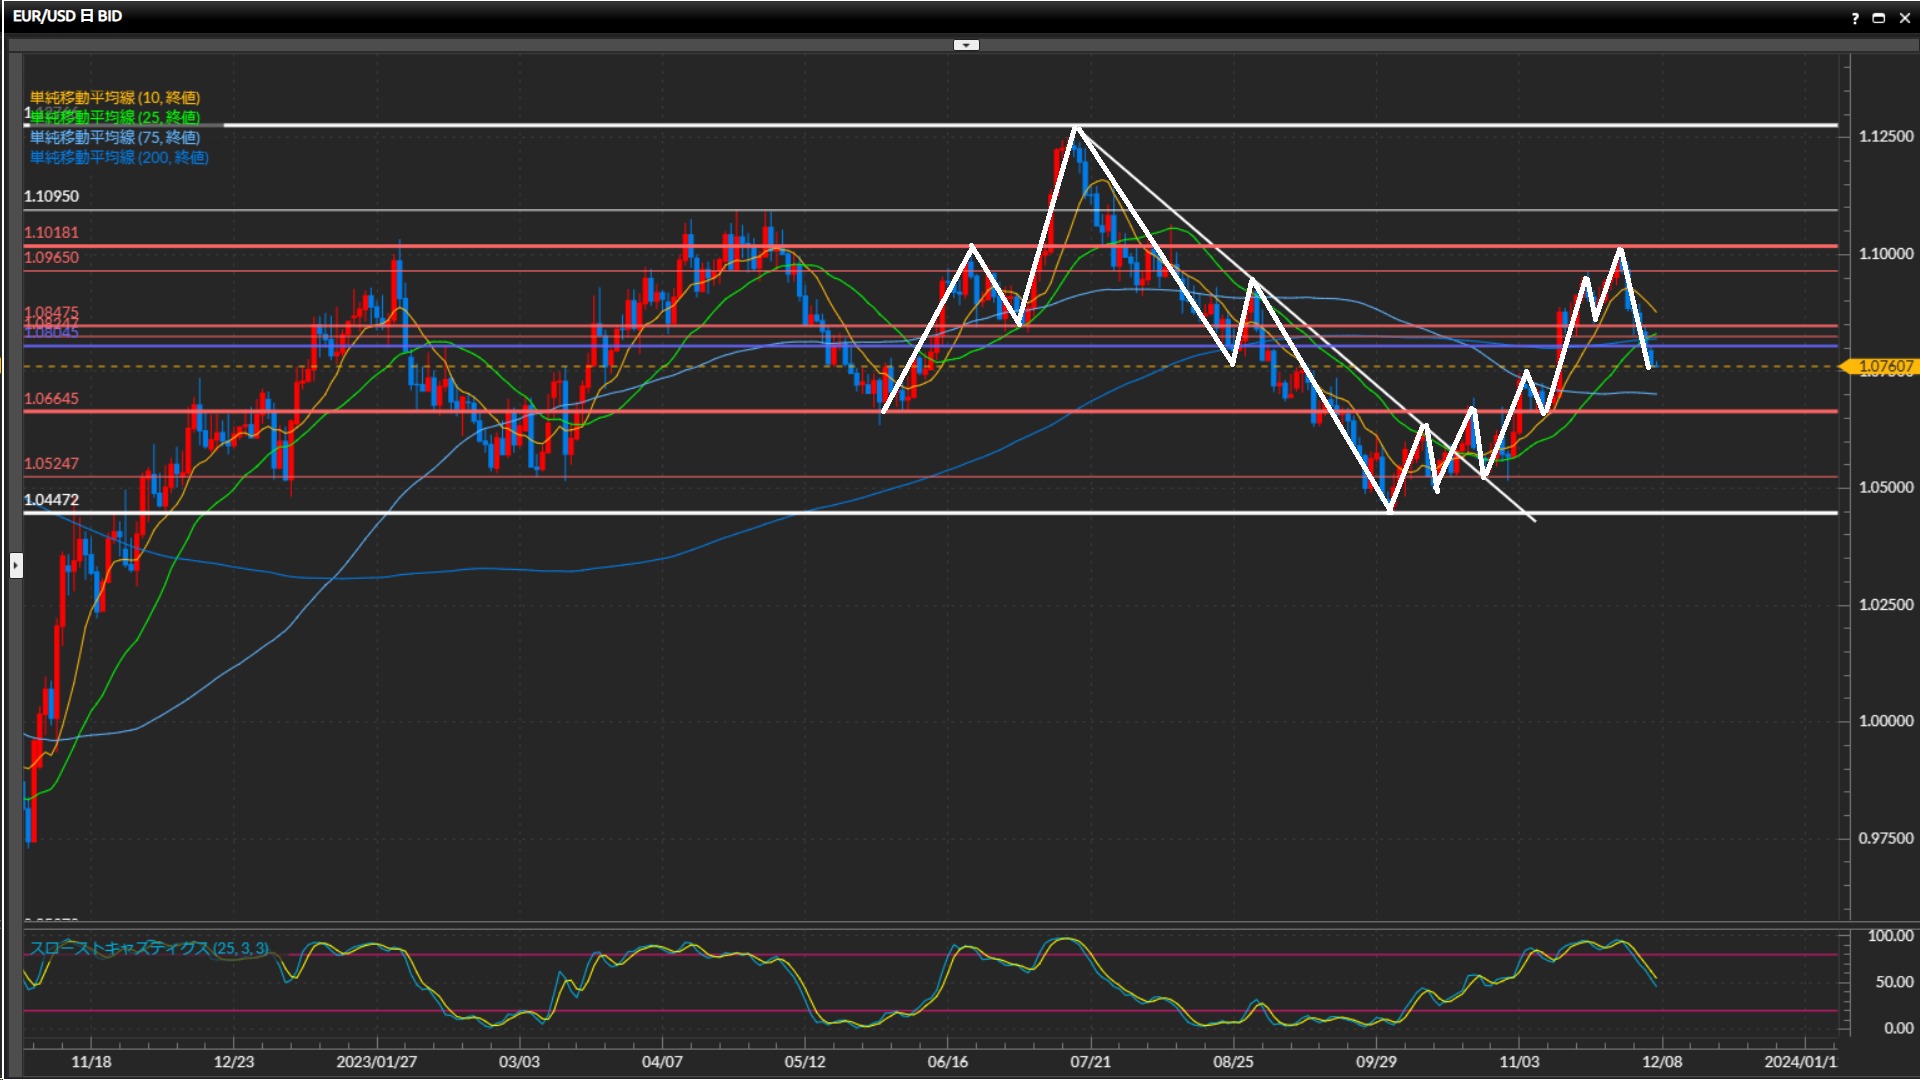This screenshot has height=1080, width=1920.
Task: Close the EUR/USD chart window
Action: pyautogui.click(x=1904, y=18)
